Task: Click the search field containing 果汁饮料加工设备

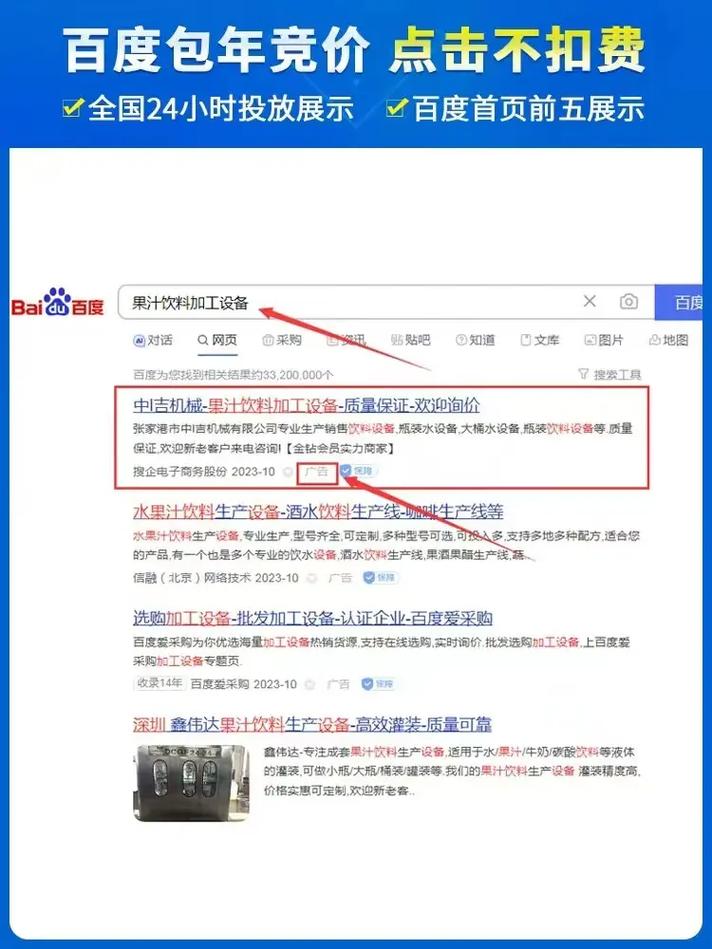Action: pos(386,302)
